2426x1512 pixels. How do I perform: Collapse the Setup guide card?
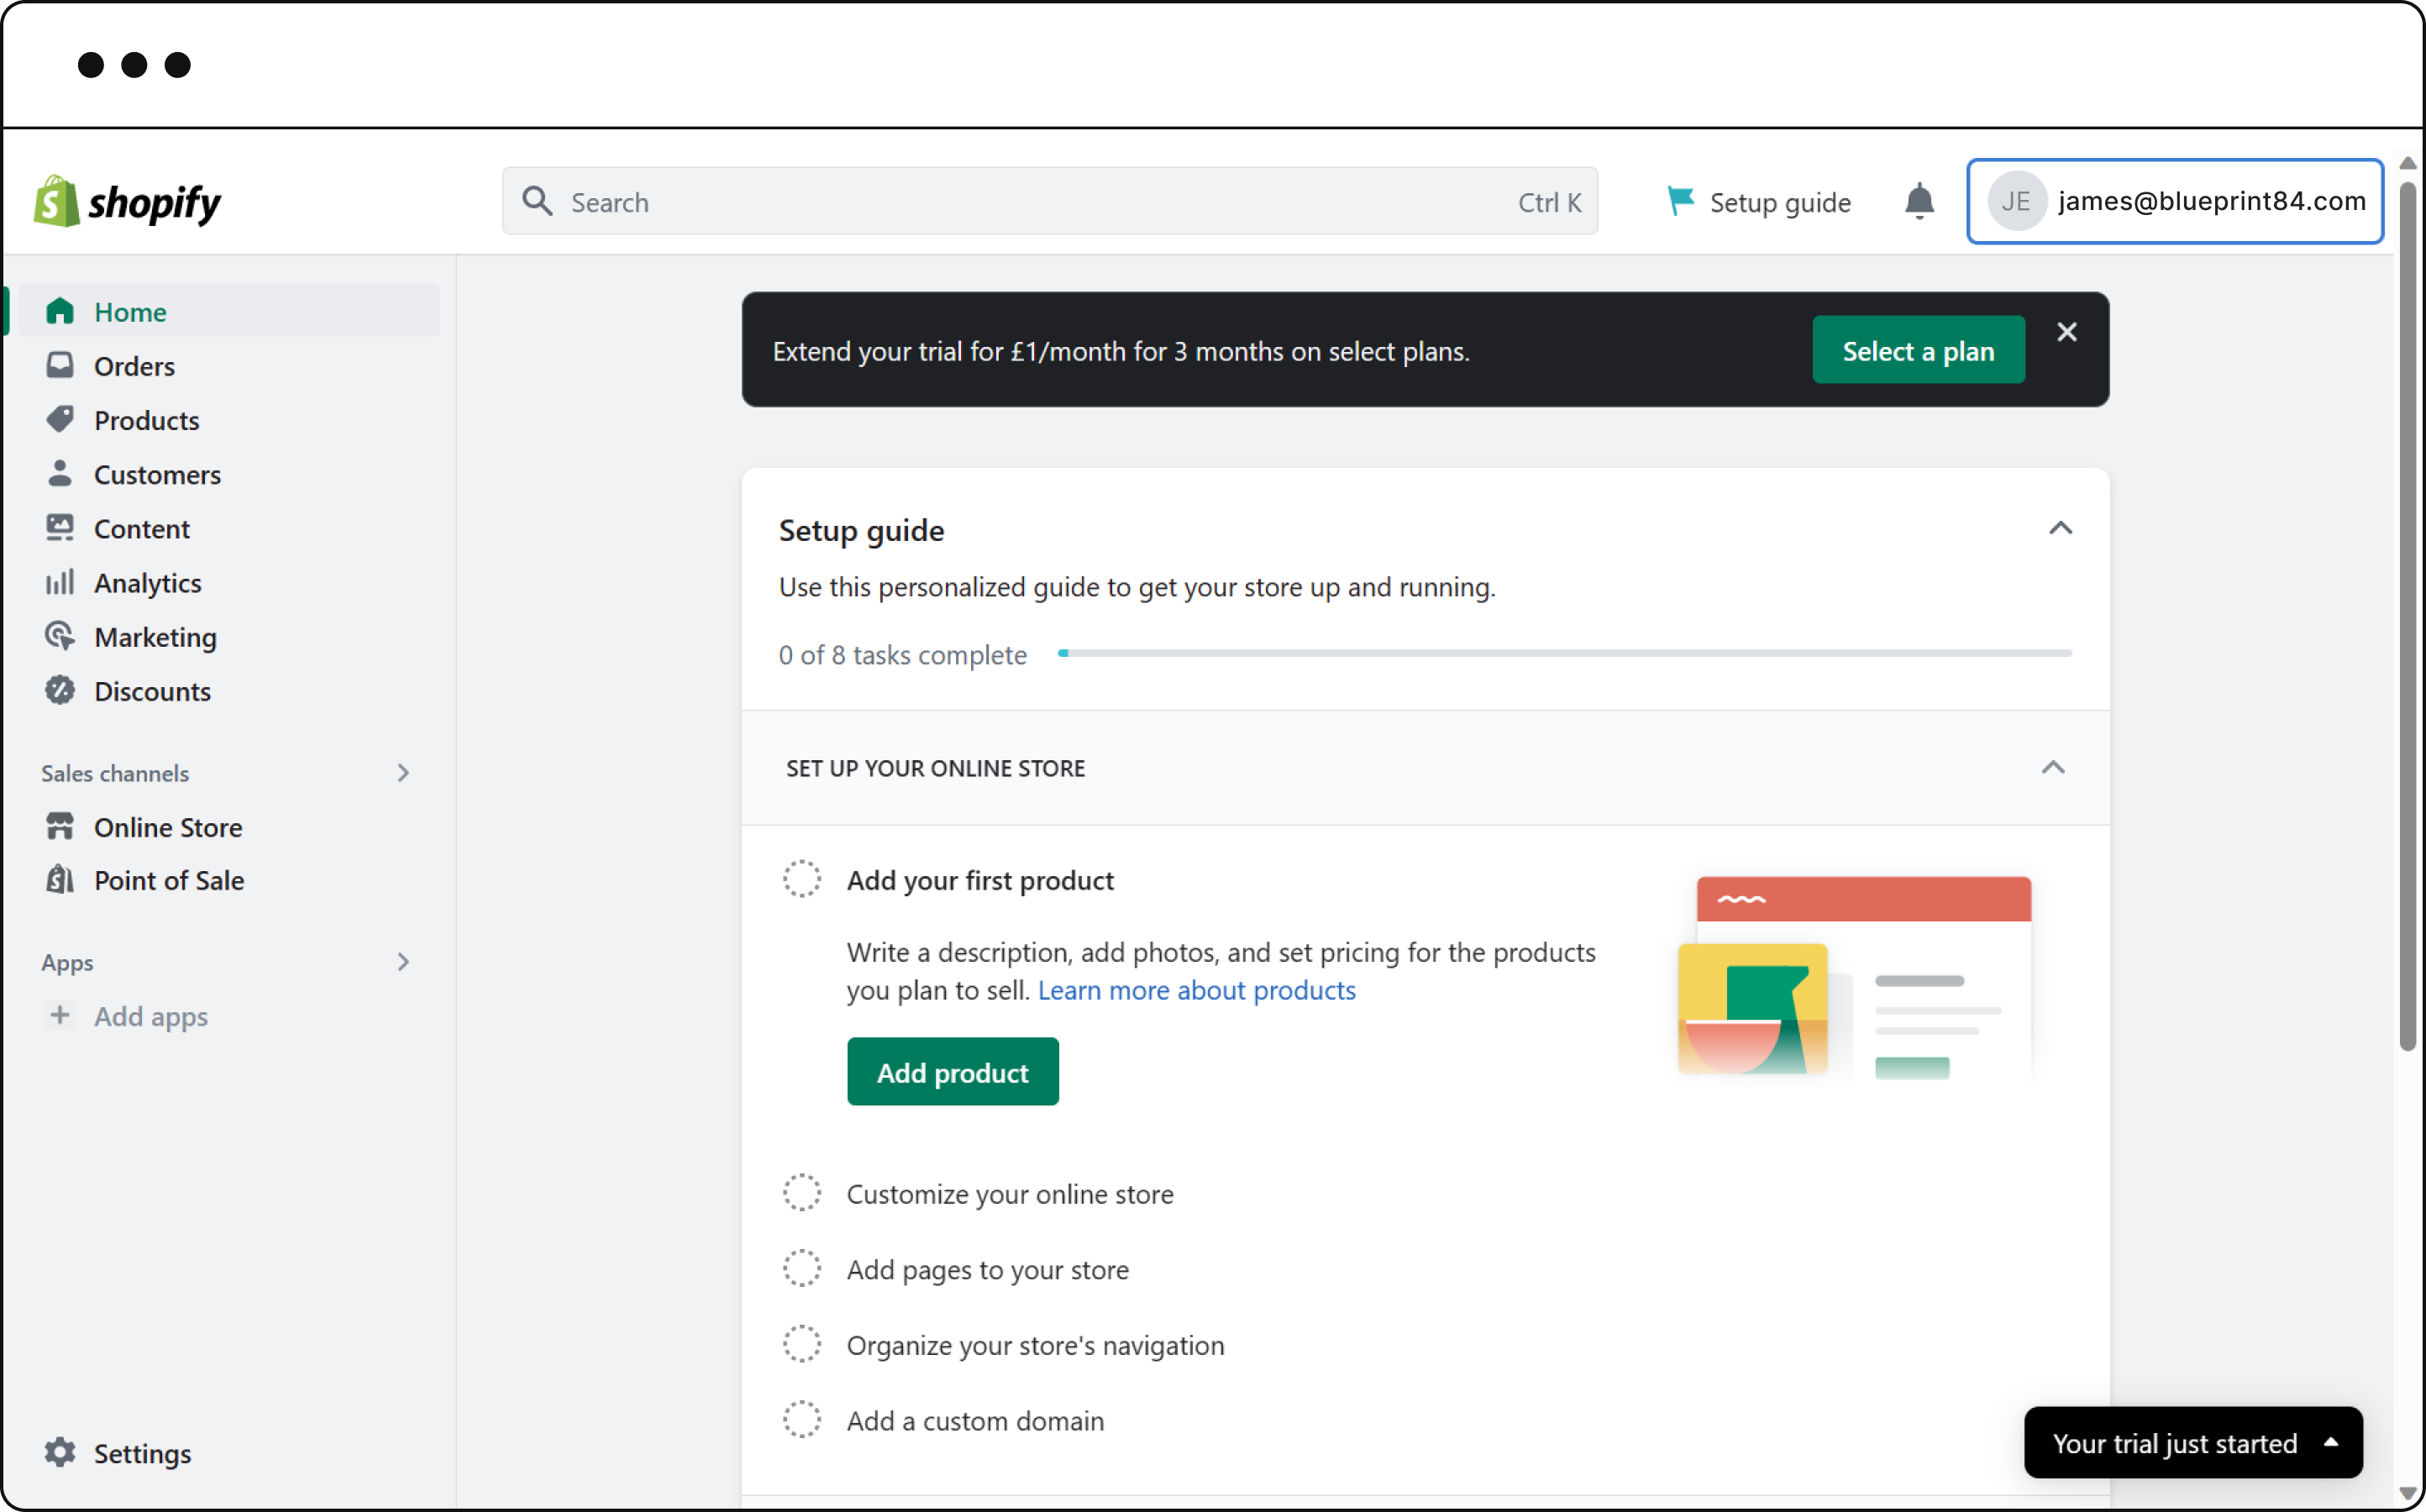(2060, 528)
